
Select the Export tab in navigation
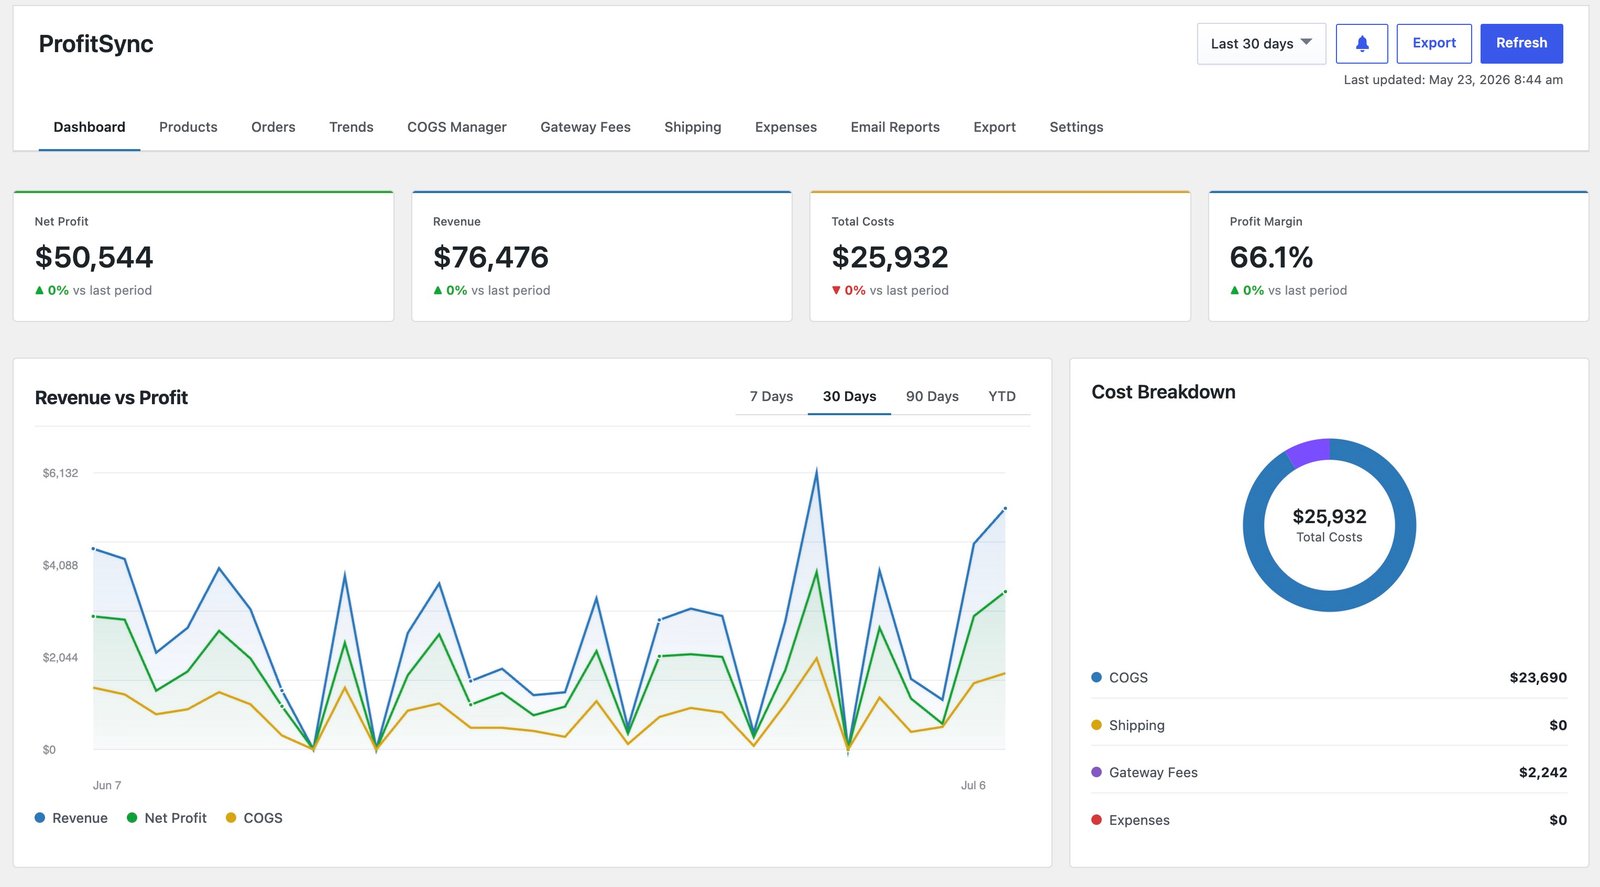click(x=994, y=127)
